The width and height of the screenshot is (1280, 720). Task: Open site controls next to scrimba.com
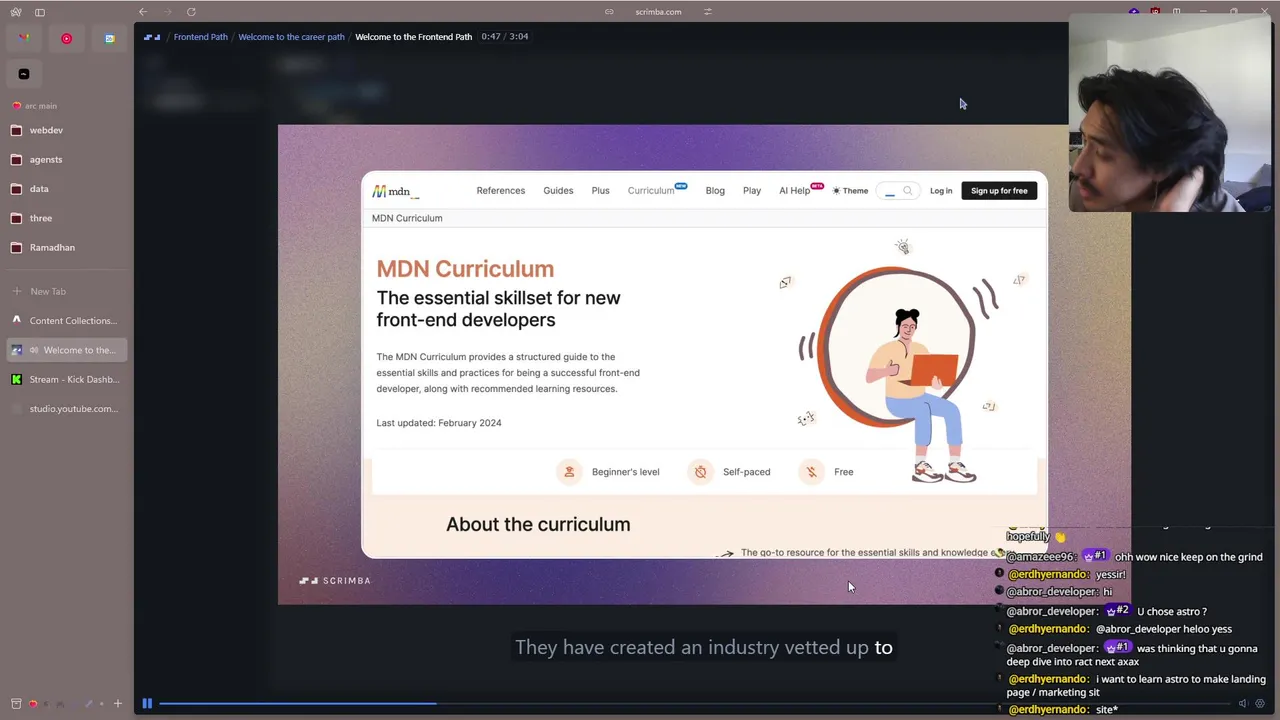[x=708, y=12]
